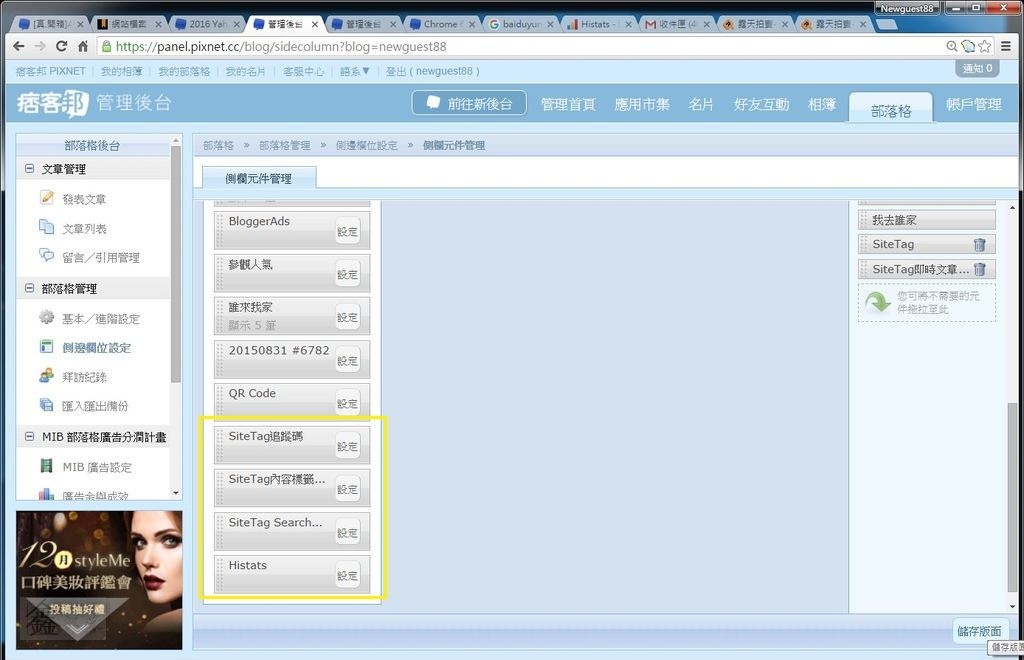Go to the browser home page
The width and height of the screenshot is (1024, 660).
83,46
